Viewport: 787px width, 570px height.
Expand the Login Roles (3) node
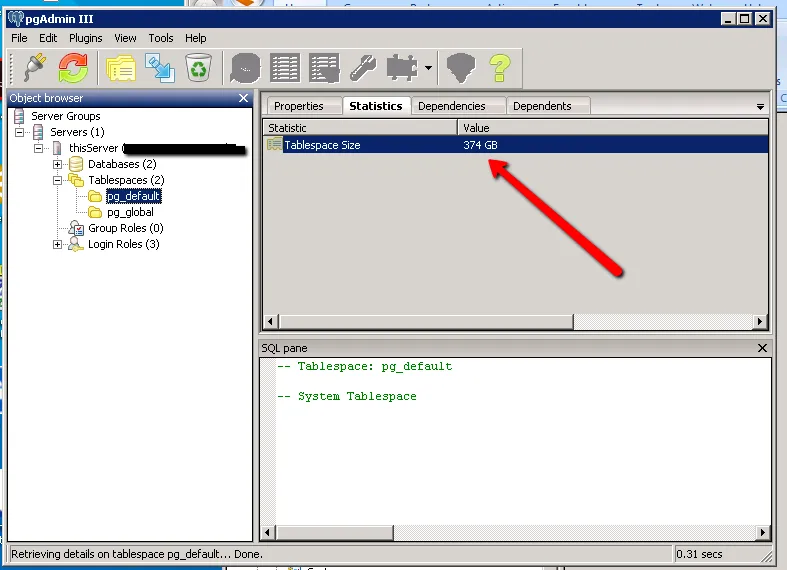pos(57,244)
